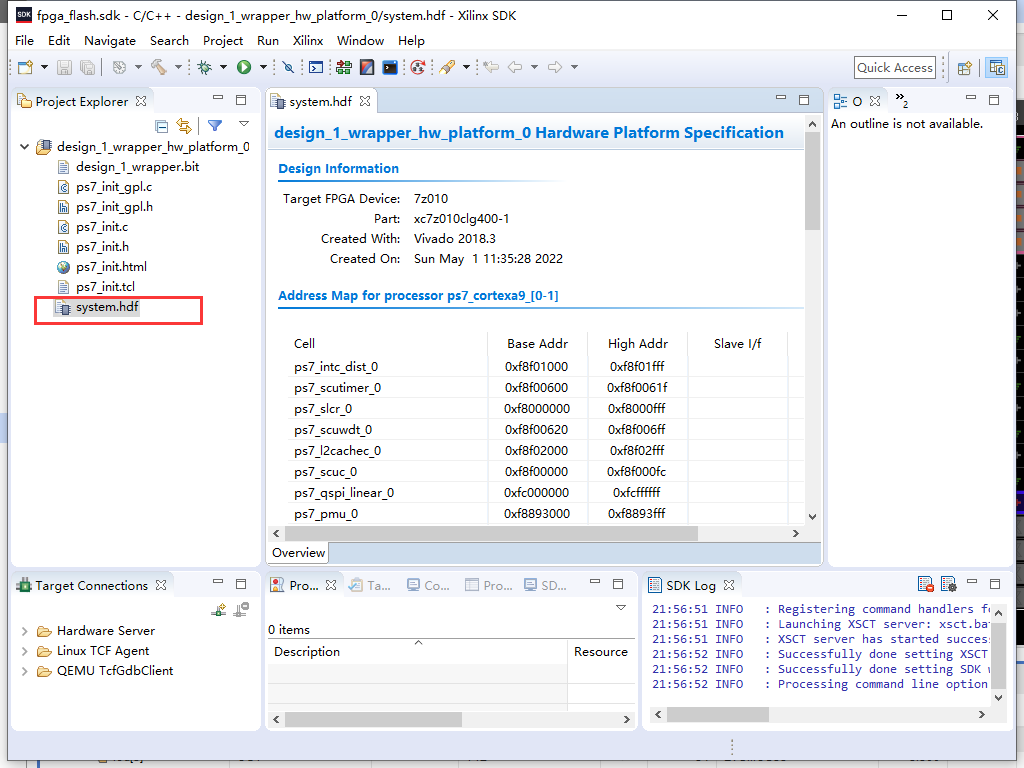Click New Target Connection icon
The width and height of the screenshot is (1024, 768).
219,609
